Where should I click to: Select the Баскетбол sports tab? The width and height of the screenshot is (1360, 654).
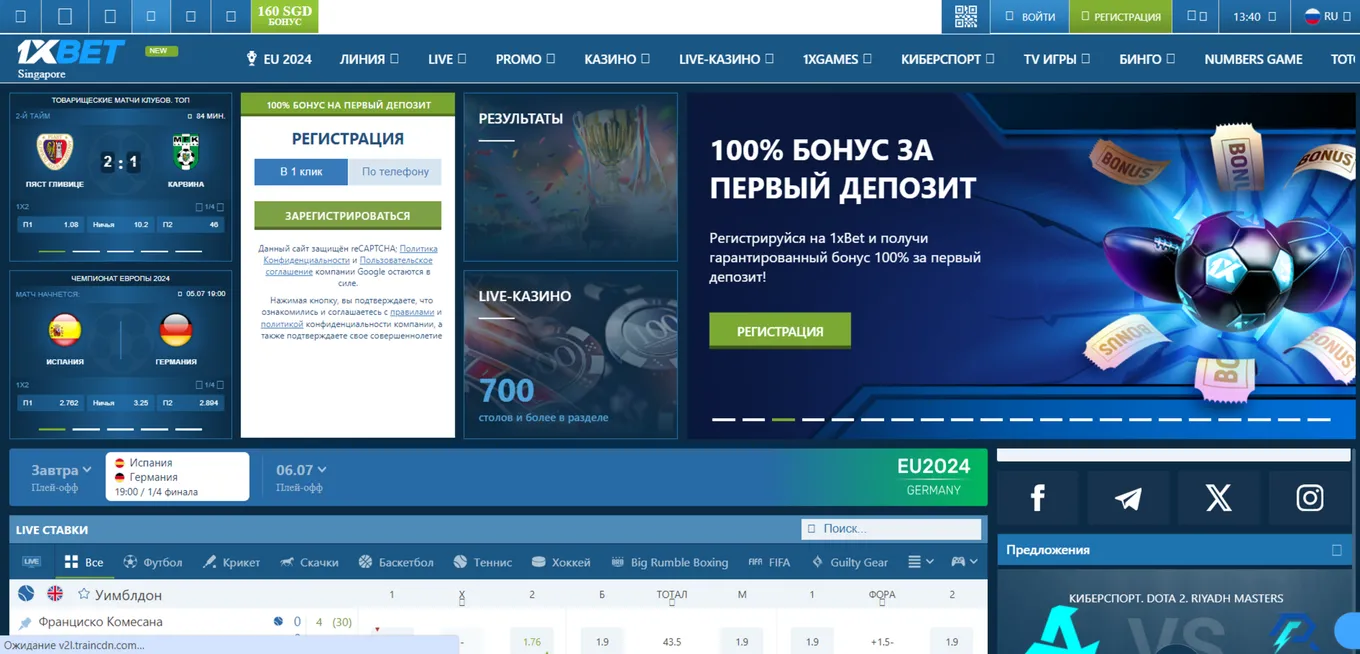pyautogui.click(x=395, y=562)
